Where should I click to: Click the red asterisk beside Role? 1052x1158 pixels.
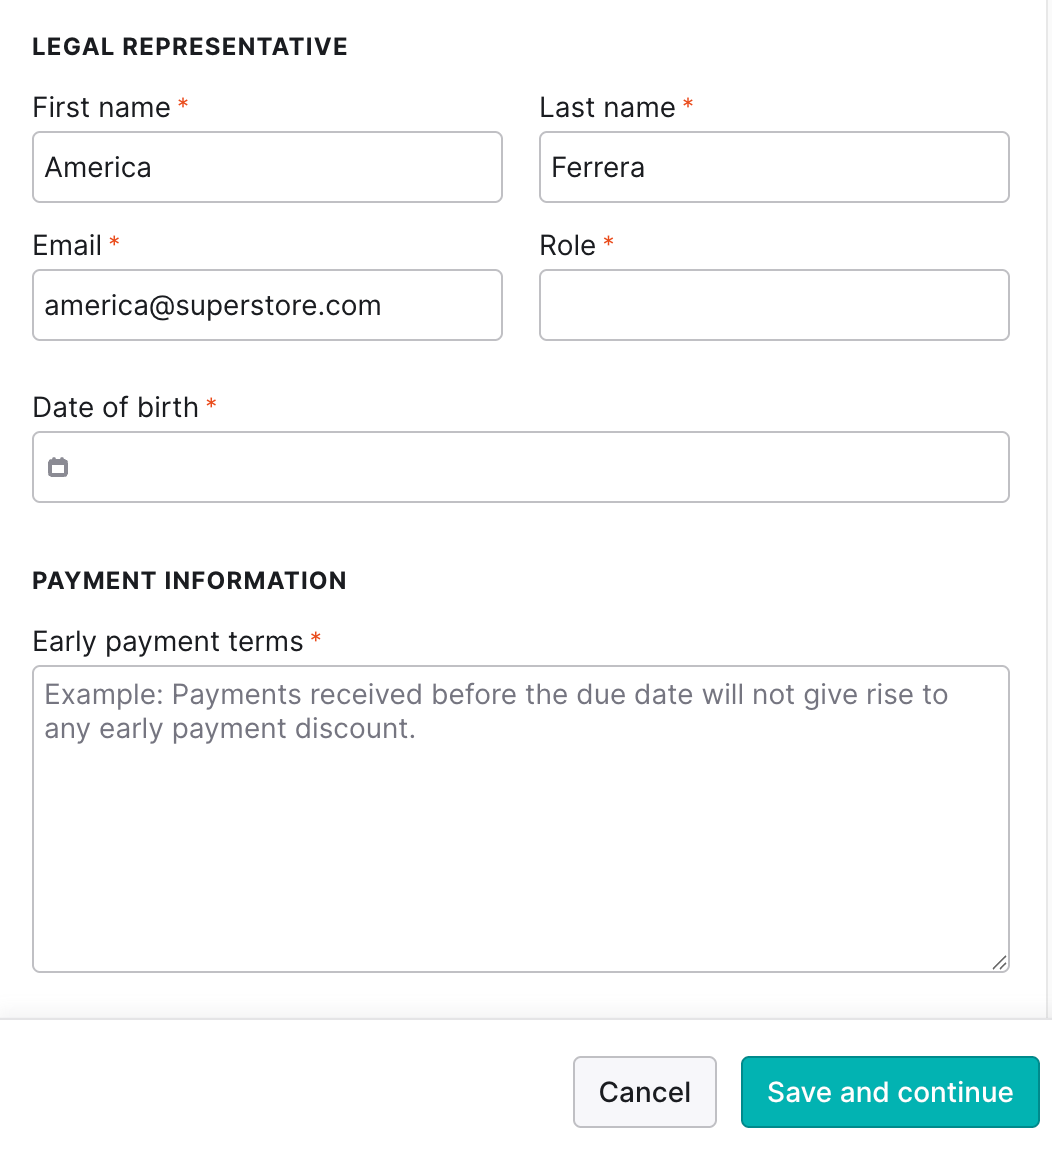coord(609,241)
